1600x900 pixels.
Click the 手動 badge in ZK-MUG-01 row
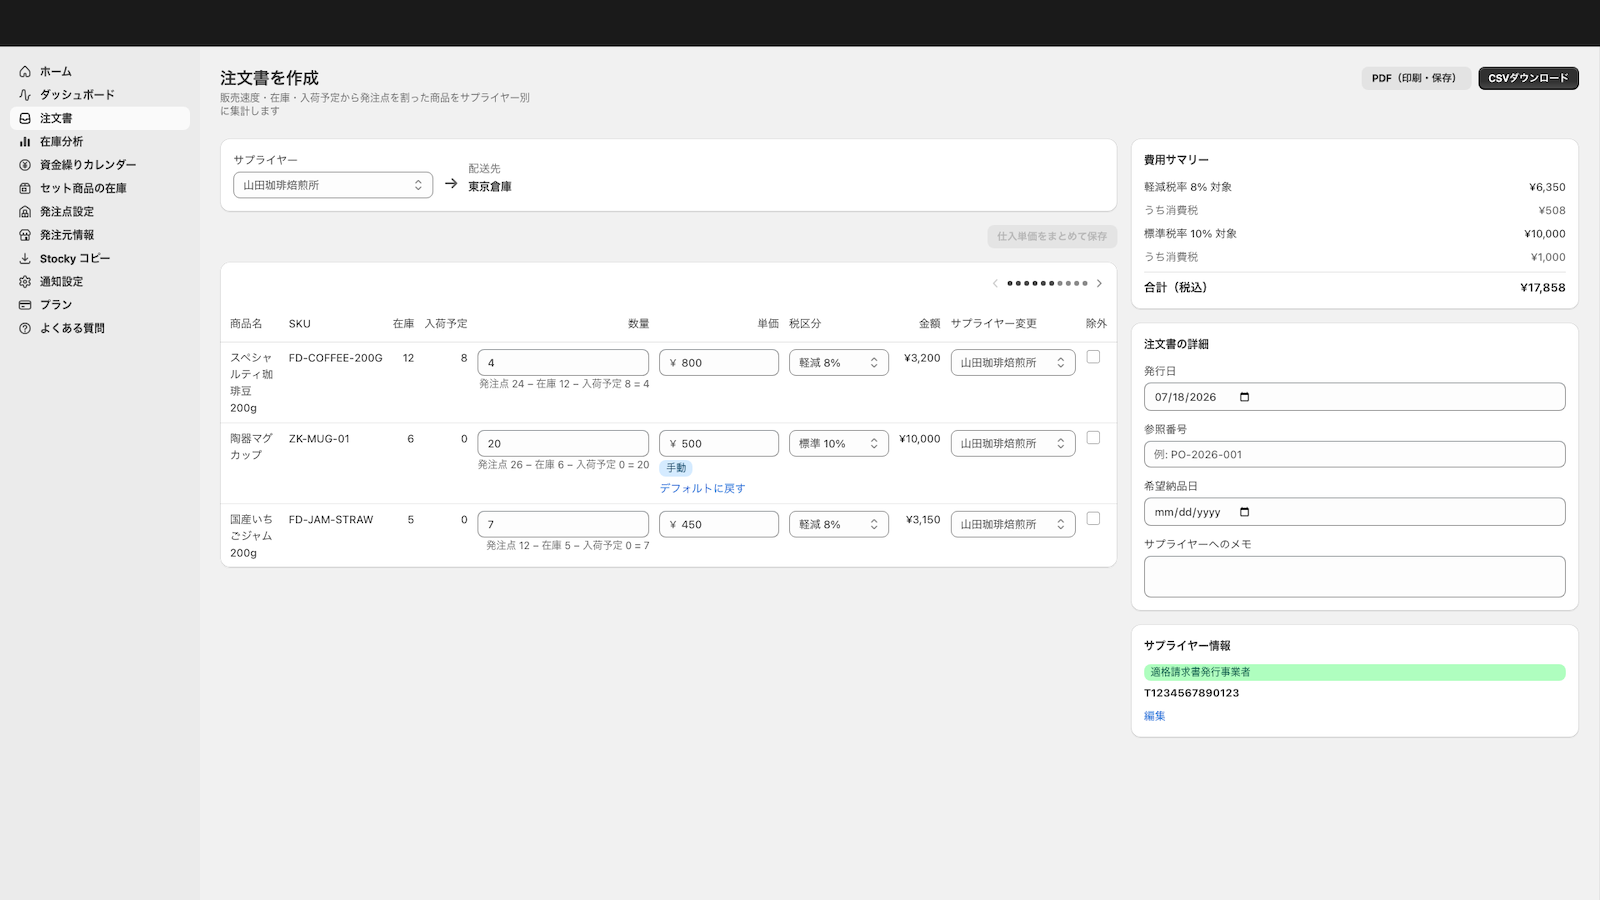676,468
